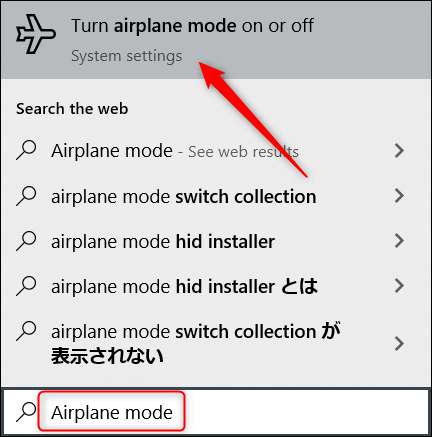Expand switch collection が表示されない chevron
432x437 pixels.
coord(399,344)
